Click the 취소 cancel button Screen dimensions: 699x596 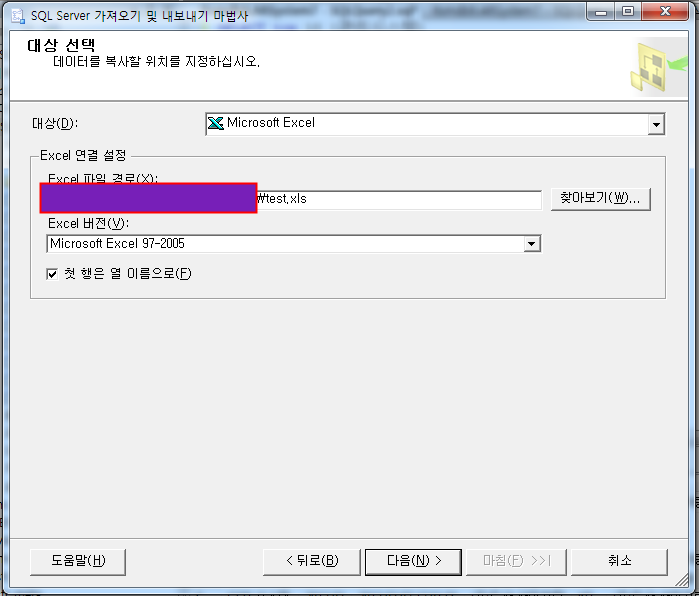pyautogui.click(x=619, y=562)
